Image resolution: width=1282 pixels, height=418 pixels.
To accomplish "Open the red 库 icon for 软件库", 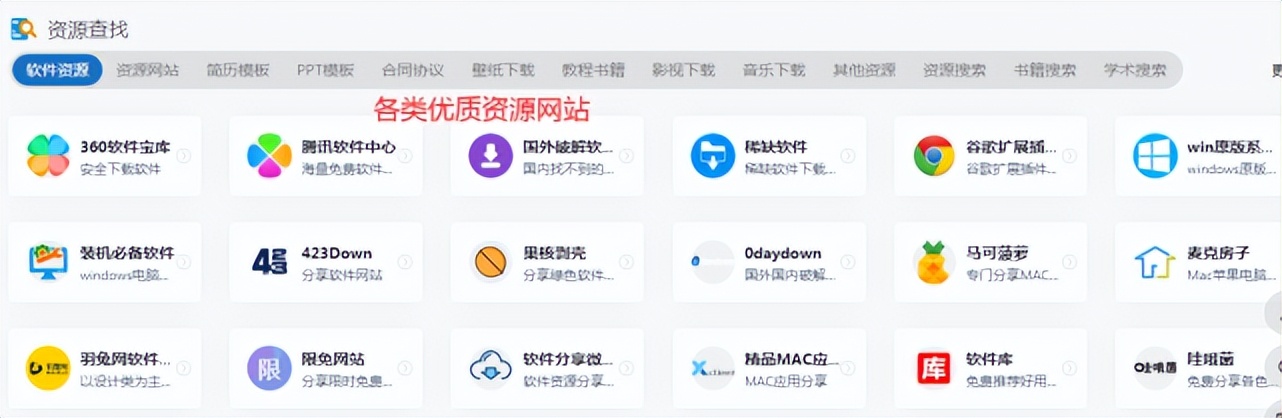I will tap(934, 368).
